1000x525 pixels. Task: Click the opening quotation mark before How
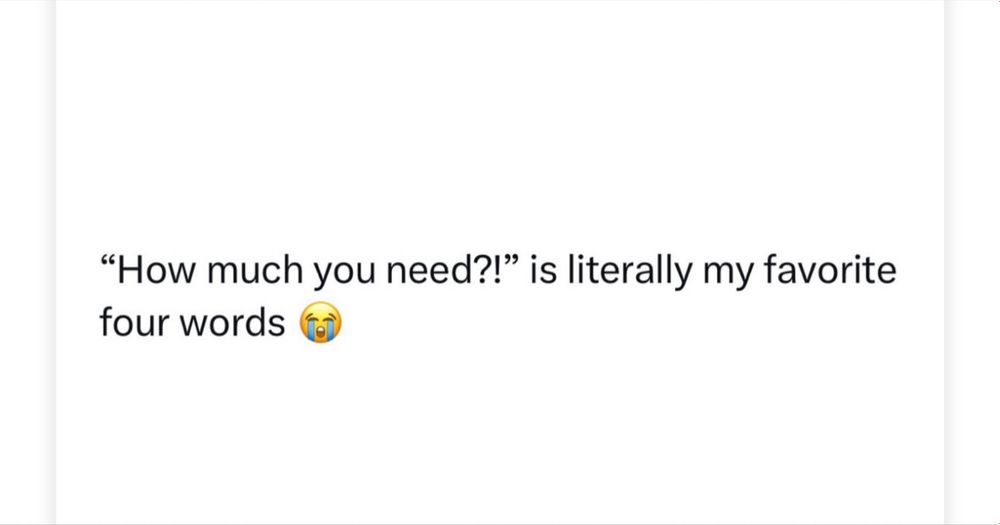107,260
